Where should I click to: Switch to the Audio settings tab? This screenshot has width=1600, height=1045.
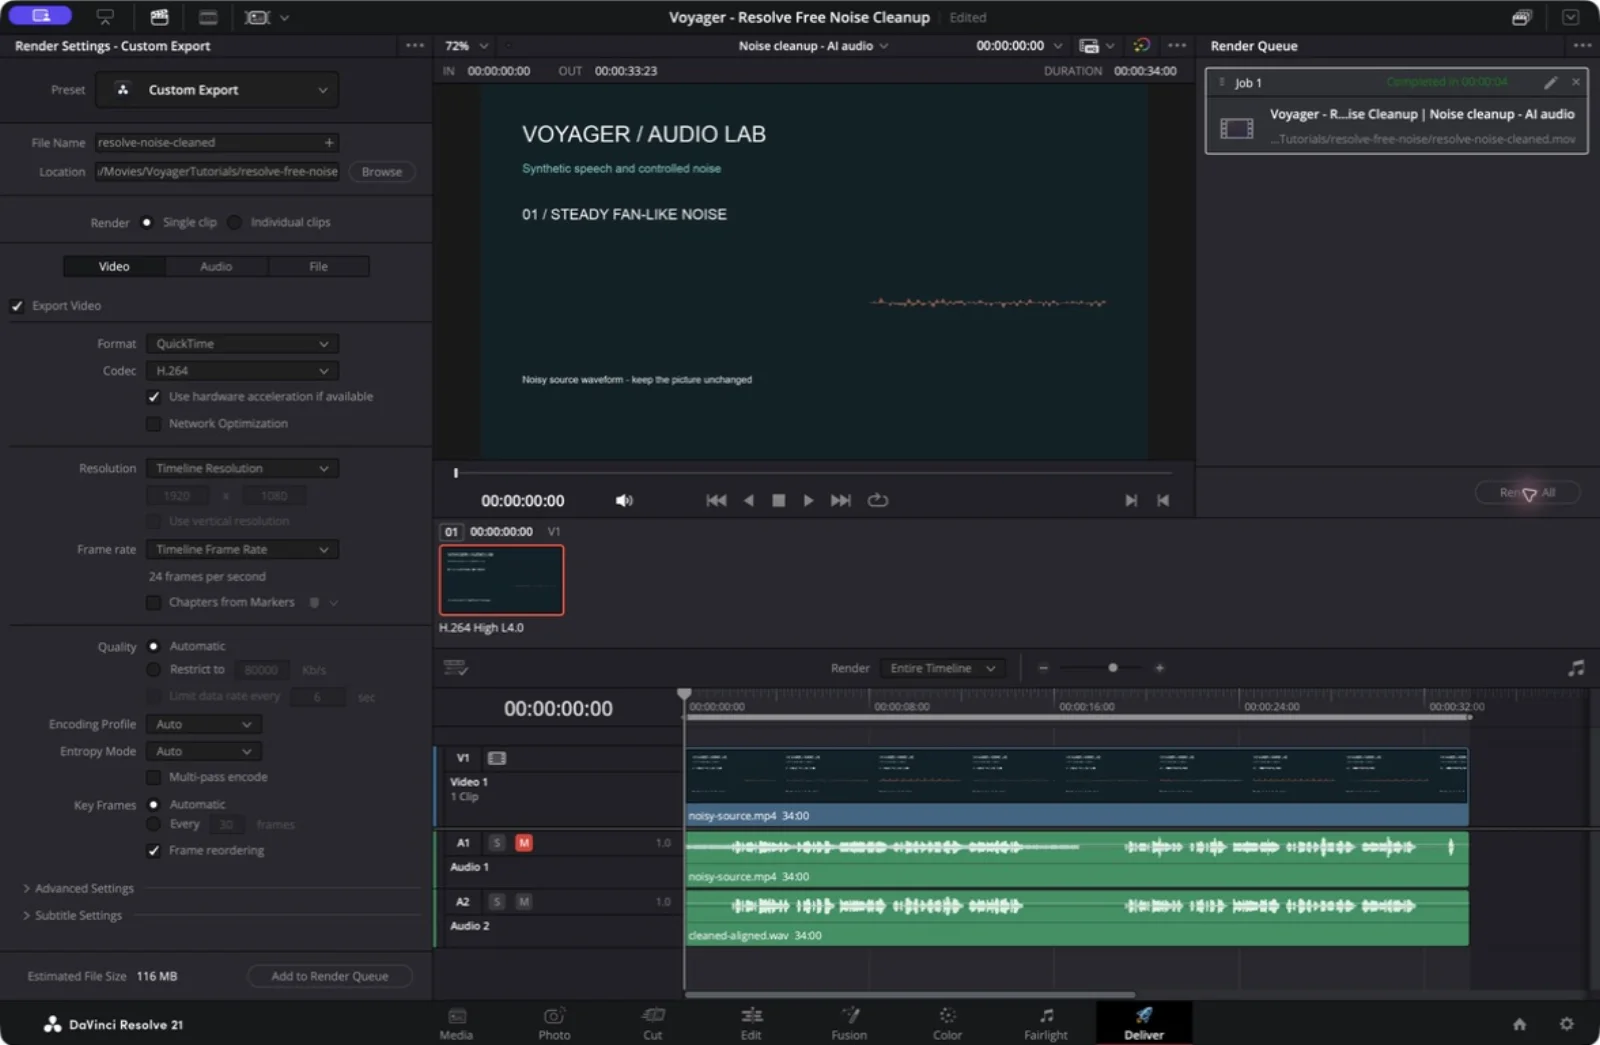click(216, 266)
